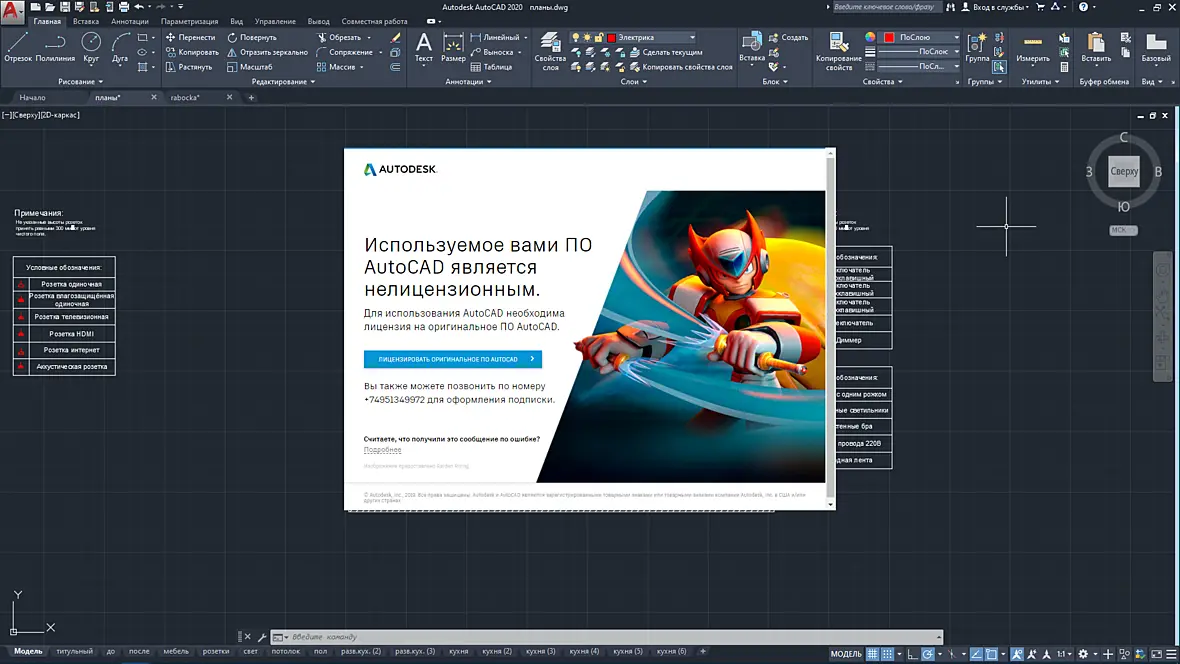Select the Размер dimension tool
1180x664 pixels.
[x=453, y=47]
